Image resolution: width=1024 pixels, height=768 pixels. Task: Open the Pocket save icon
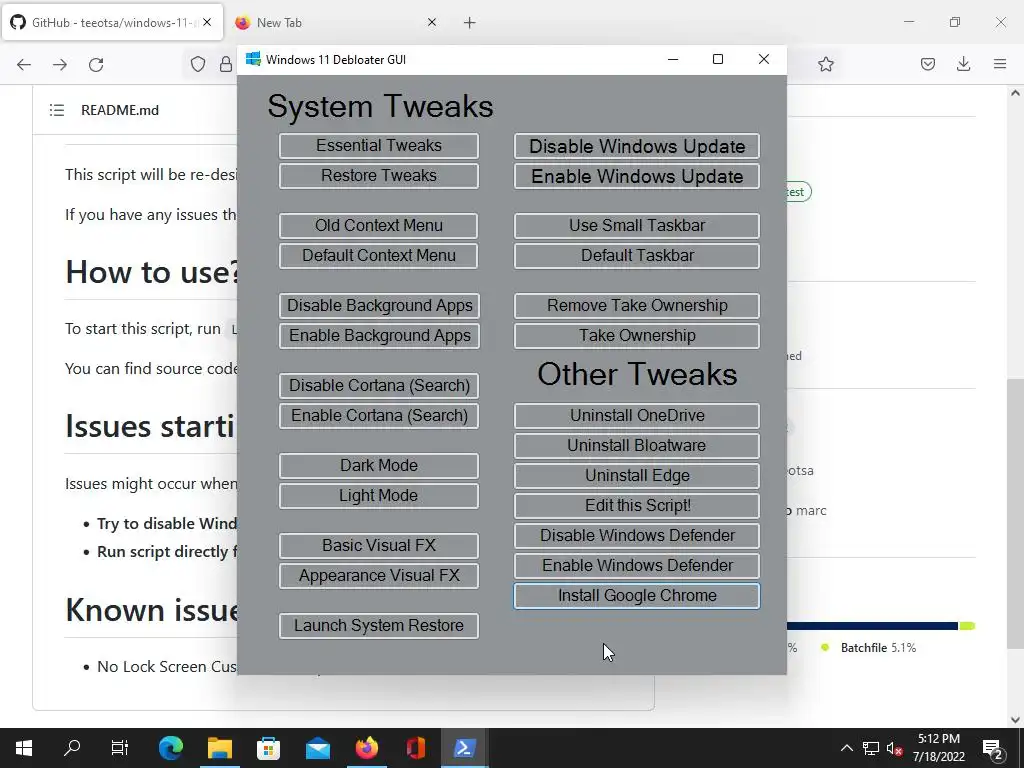(928, 64)
